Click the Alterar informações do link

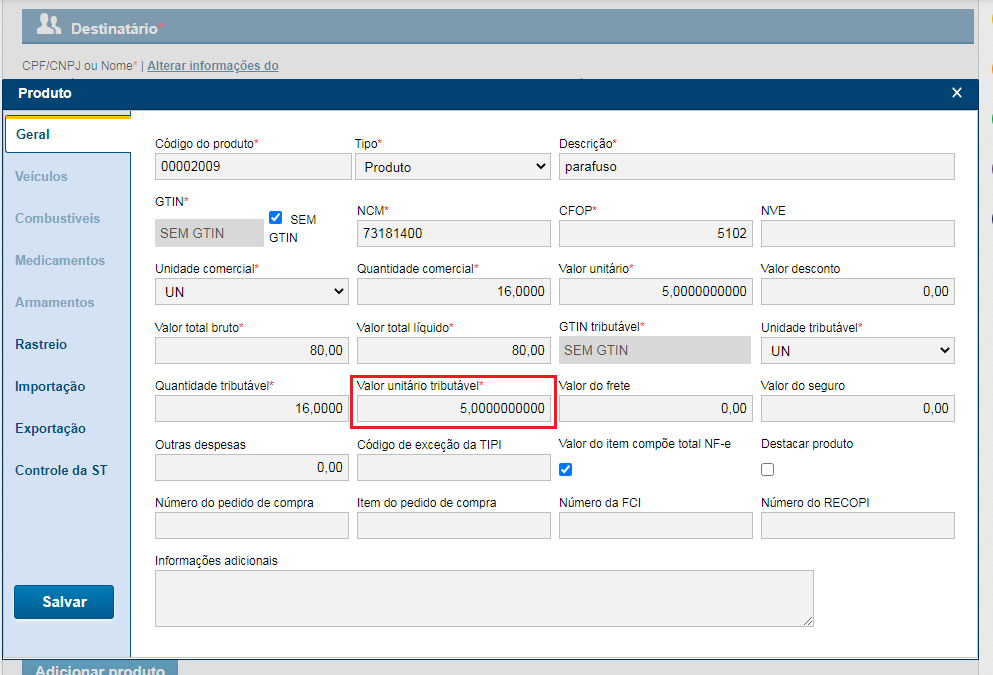pos(213,66)
